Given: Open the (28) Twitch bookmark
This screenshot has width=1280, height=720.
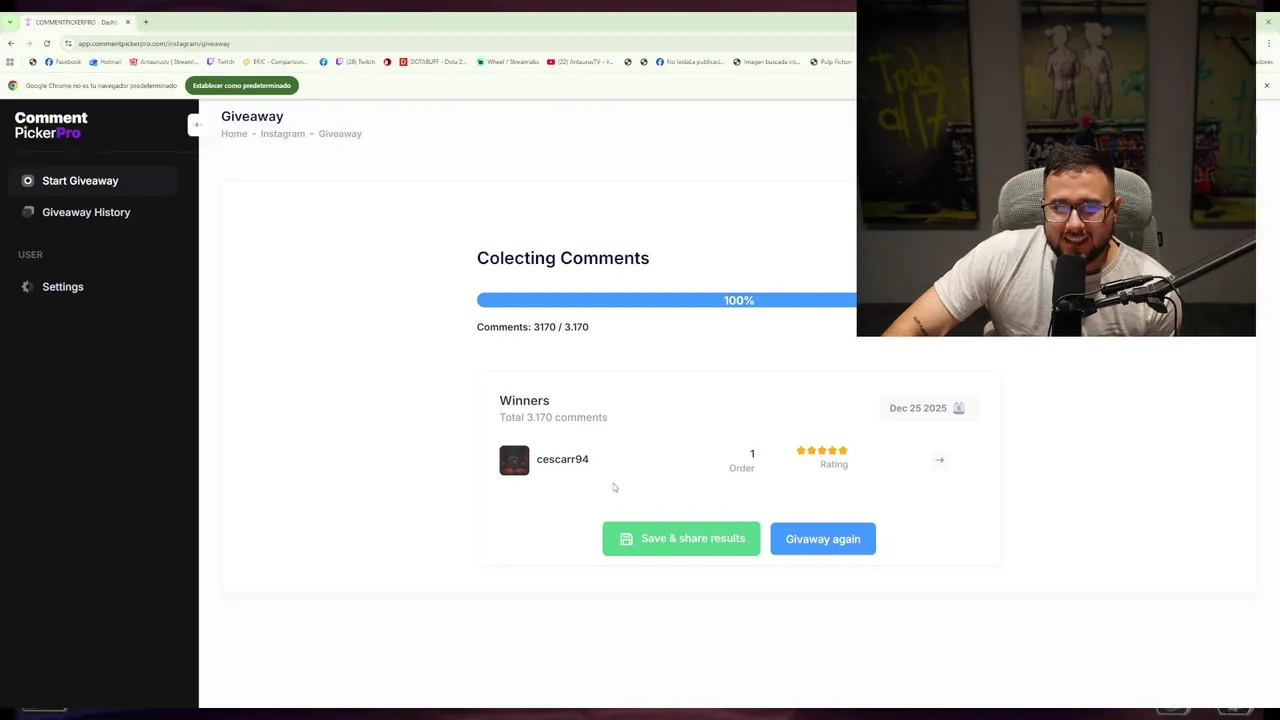Looking at the screenshot, I should point(355,62).
